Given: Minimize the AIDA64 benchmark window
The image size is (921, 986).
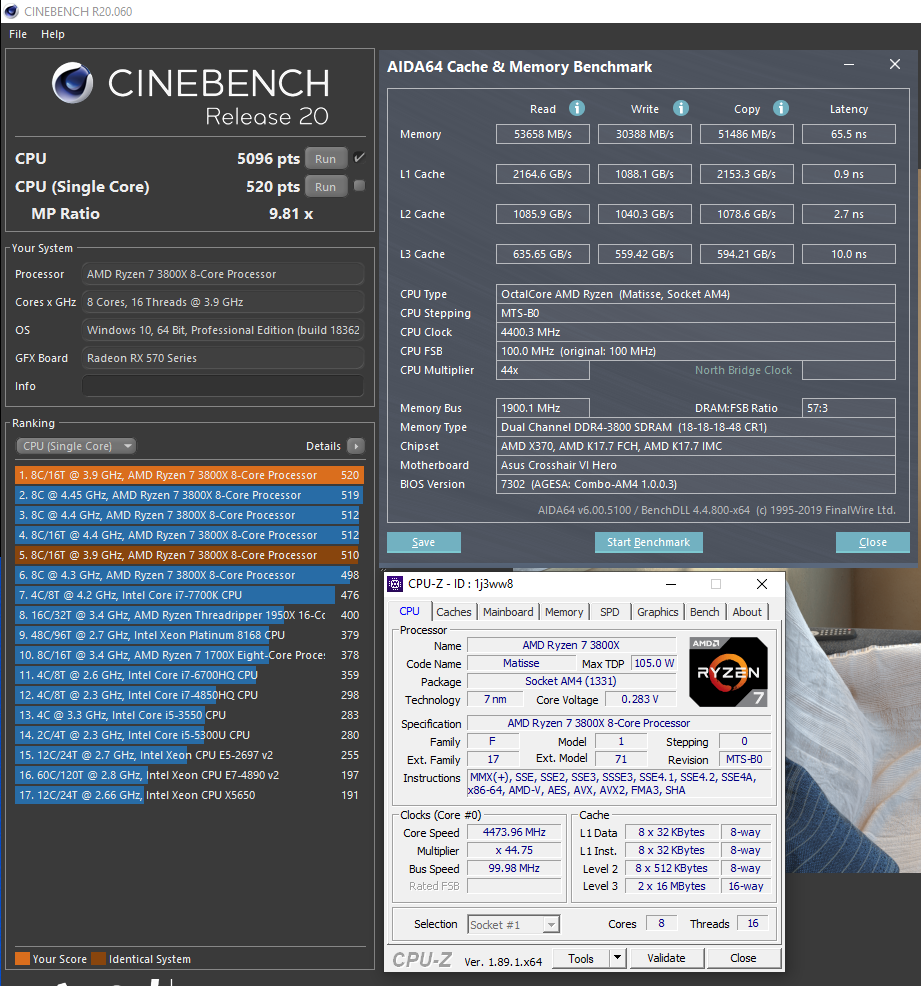Looking at the screenshot, I should [x=849, y=64].
